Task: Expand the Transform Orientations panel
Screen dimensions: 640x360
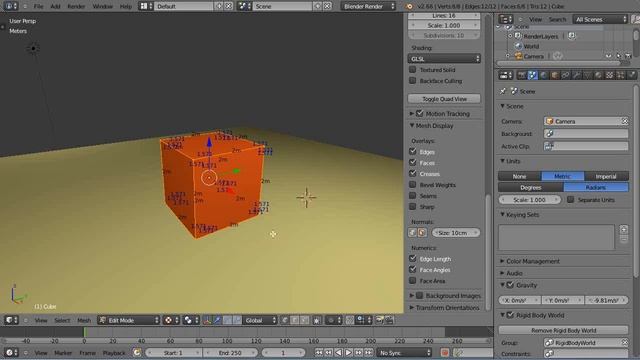Action: 412,307
